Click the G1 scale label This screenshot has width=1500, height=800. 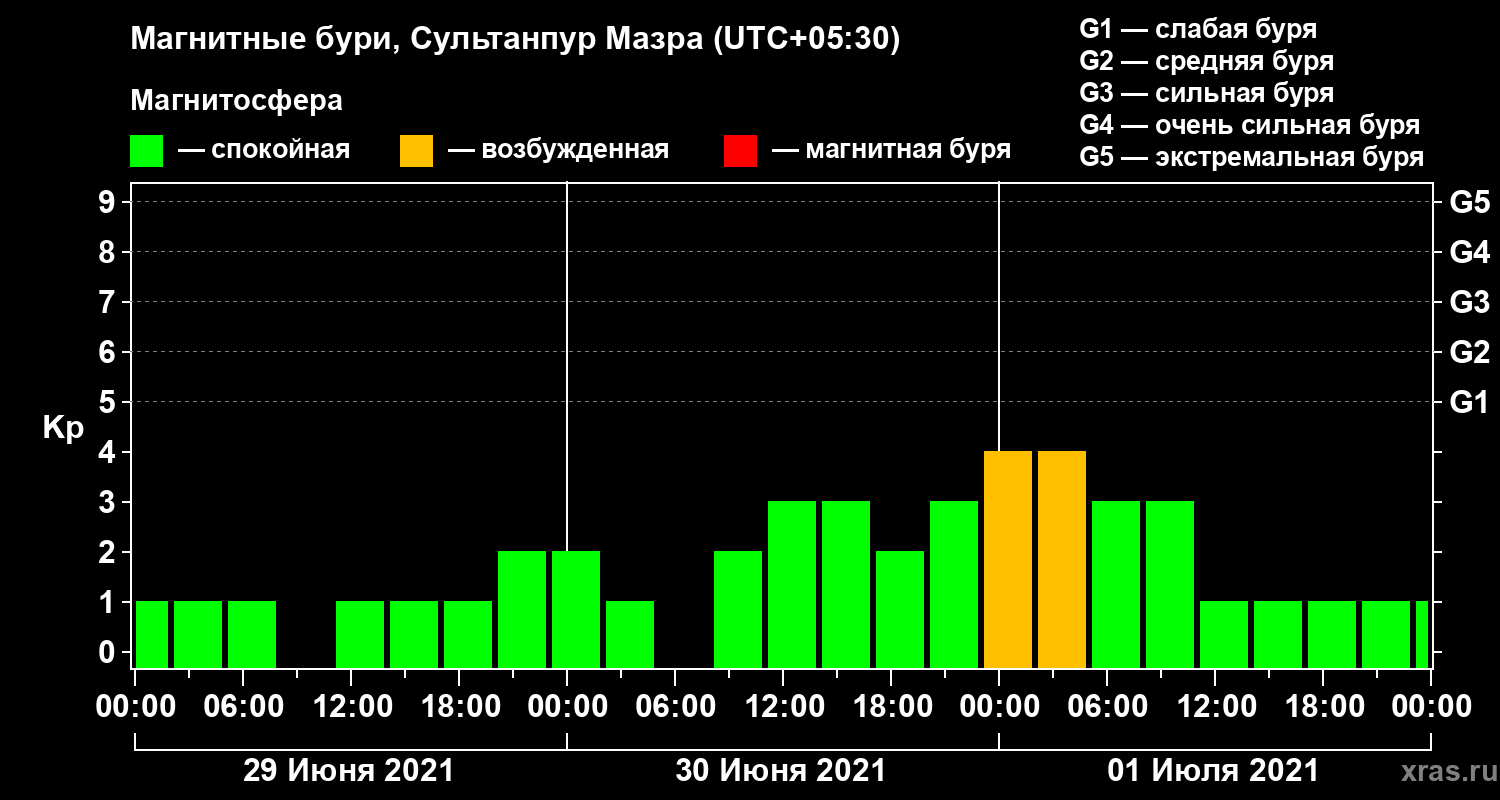coord(1469,403)
